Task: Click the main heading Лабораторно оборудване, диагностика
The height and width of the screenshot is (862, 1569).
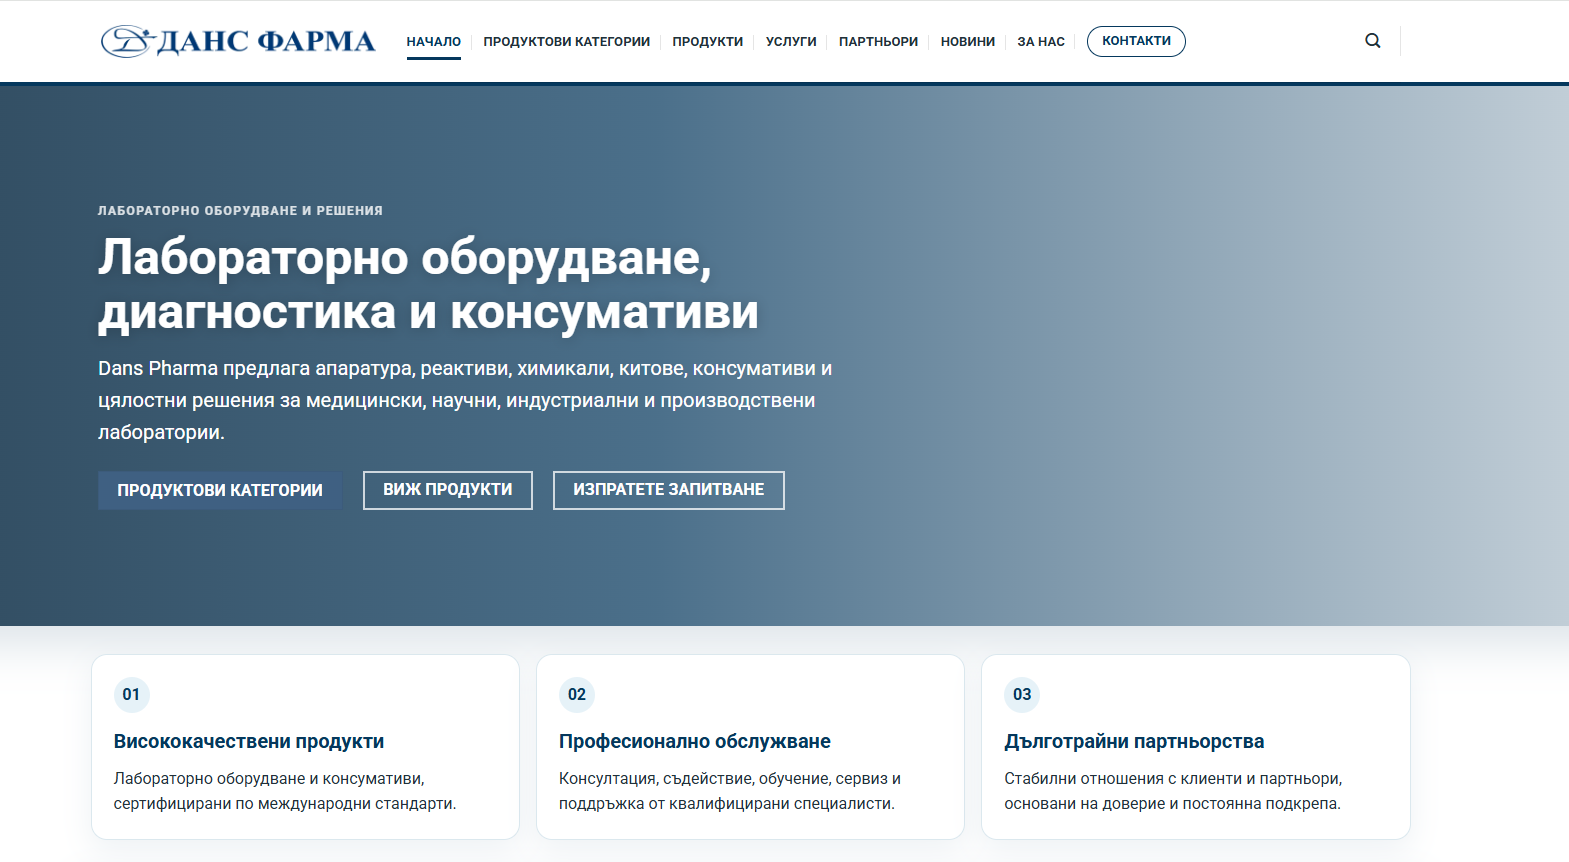Action: click(428, 285)
